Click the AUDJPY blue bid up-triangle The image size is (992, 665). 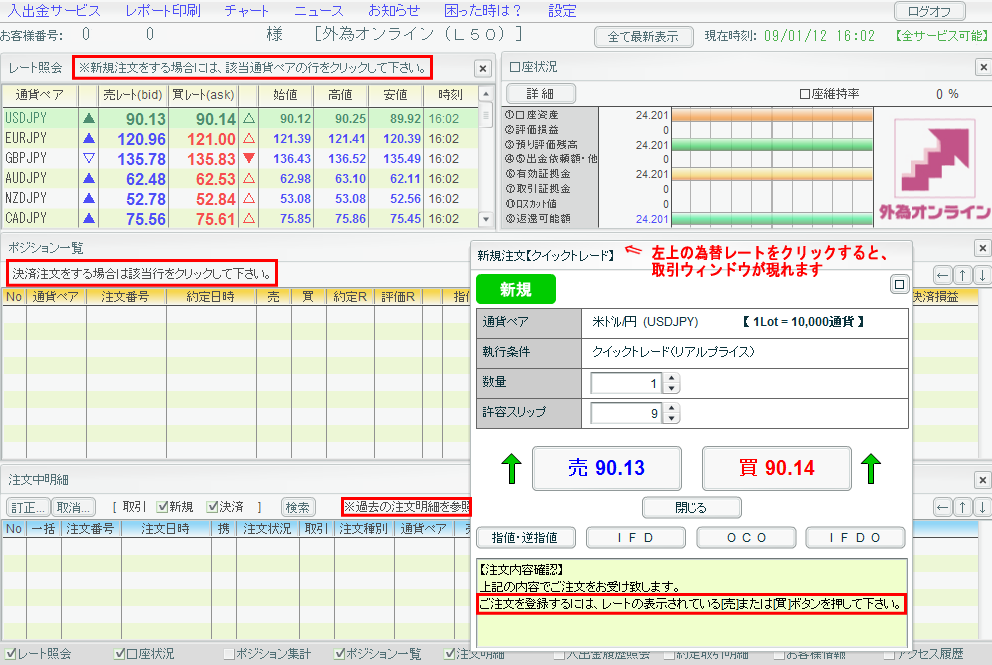coord(89,178)
